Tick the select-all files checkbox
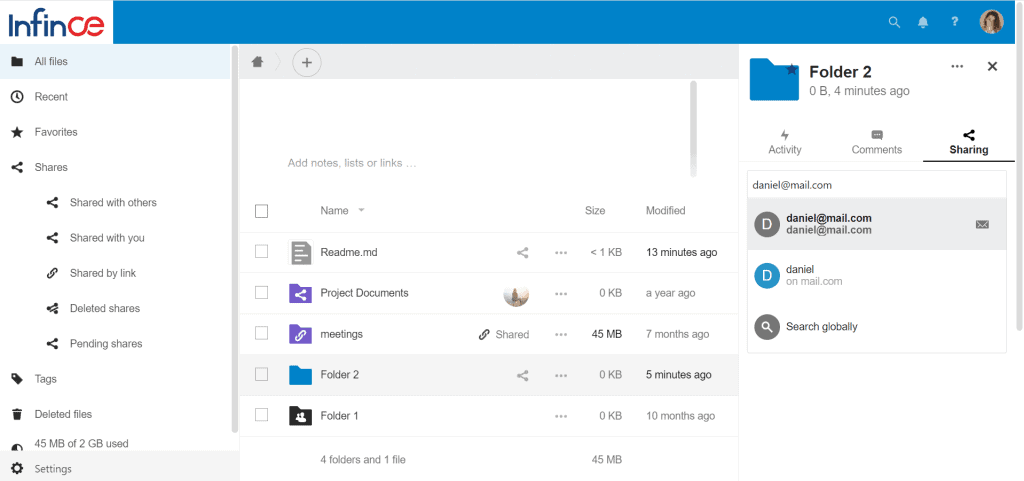This screenshot has height=481, width=1024. (262, 211)
